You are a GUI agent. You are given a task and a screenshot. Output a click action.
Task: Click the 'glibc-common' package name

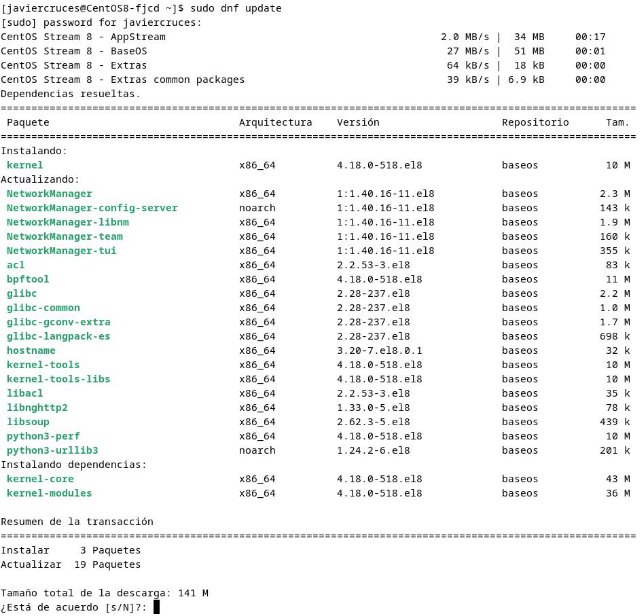point(43,308)
